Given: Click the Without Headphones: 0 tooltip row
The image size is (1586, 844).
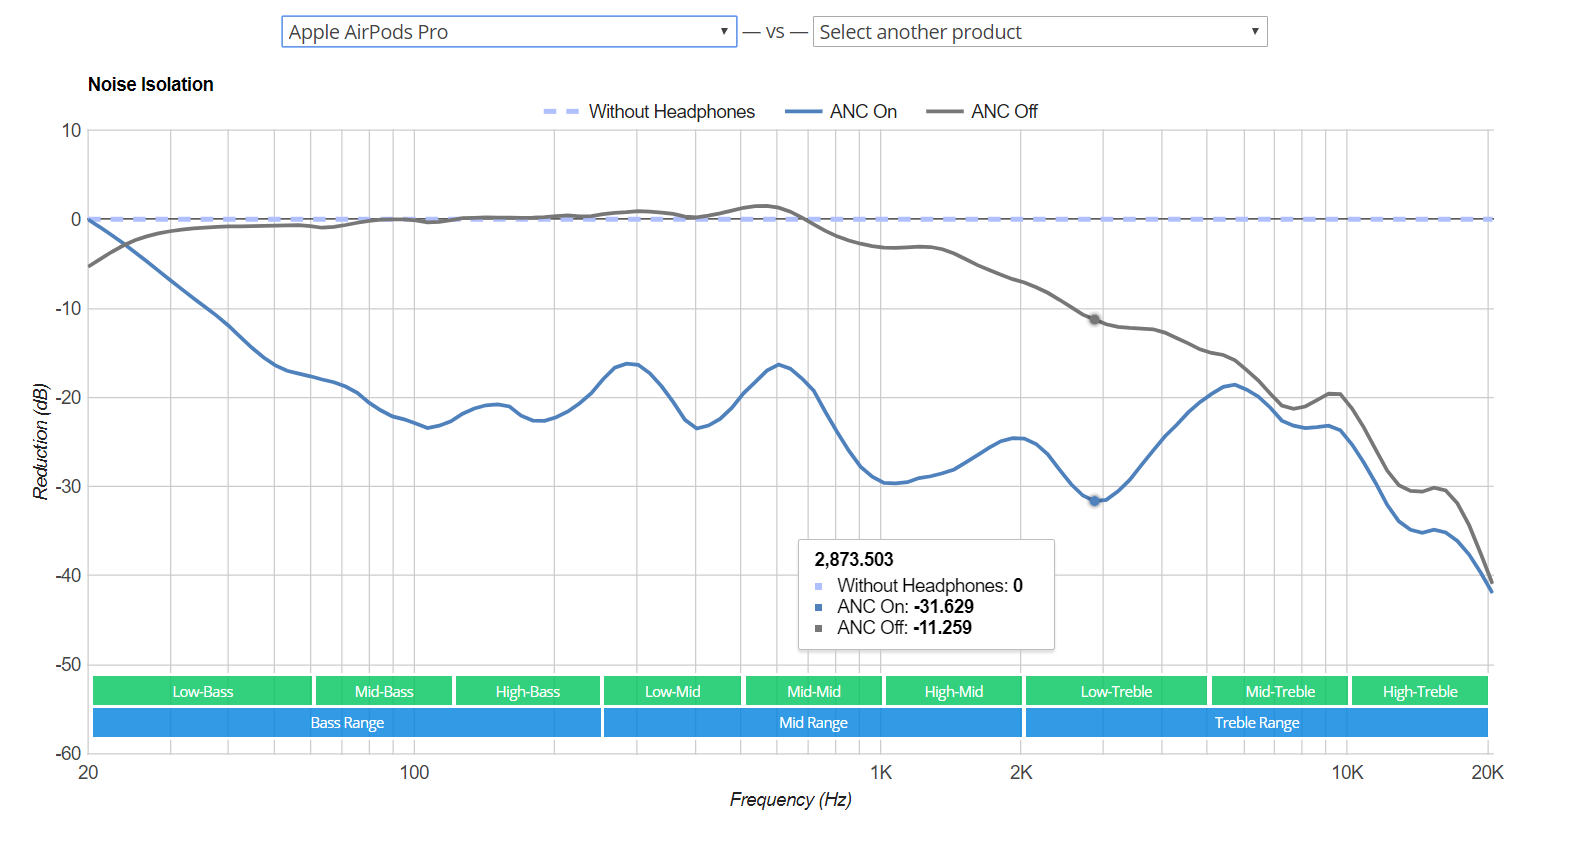Looking at the screenshot, I should pyautogui.click(x=919, y=586).
